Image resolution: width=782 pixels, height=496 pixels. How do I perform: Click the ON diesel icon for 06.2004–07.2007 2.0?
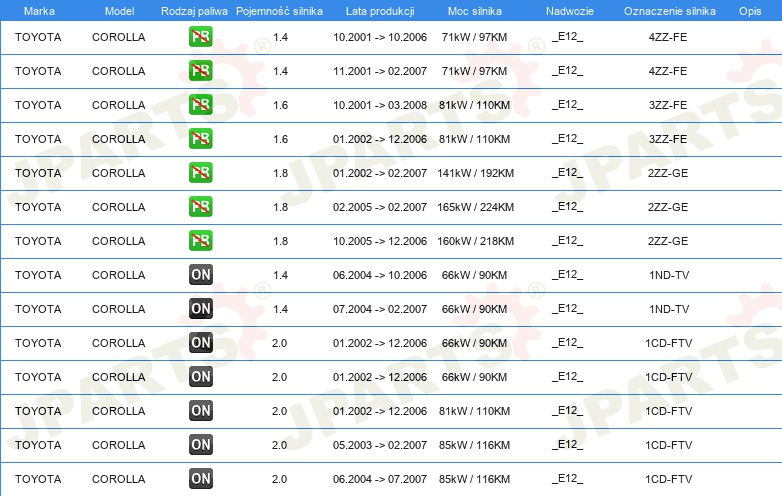pyautogui.click(x=201, y=478)
